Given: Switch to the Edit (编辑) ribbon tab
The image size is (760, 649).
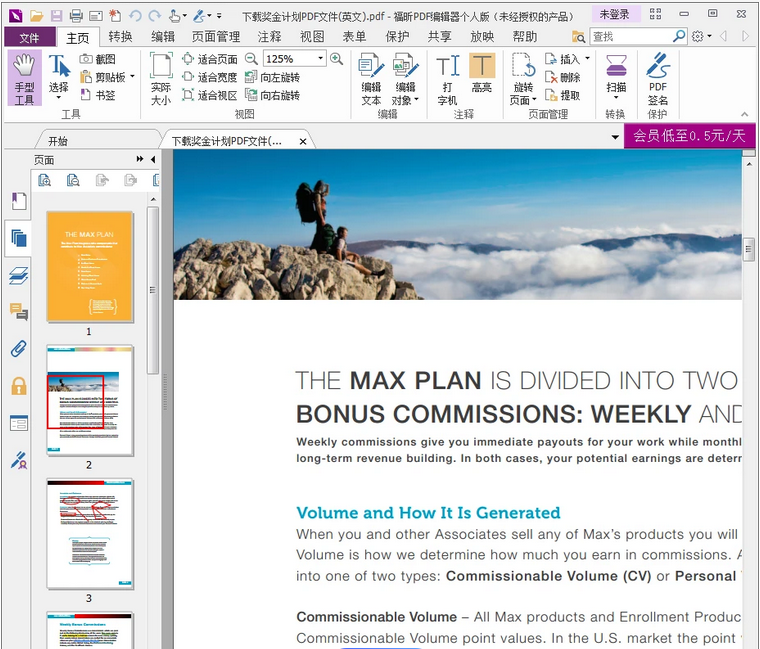Looking at the screenshot, I should pos(163,37).
